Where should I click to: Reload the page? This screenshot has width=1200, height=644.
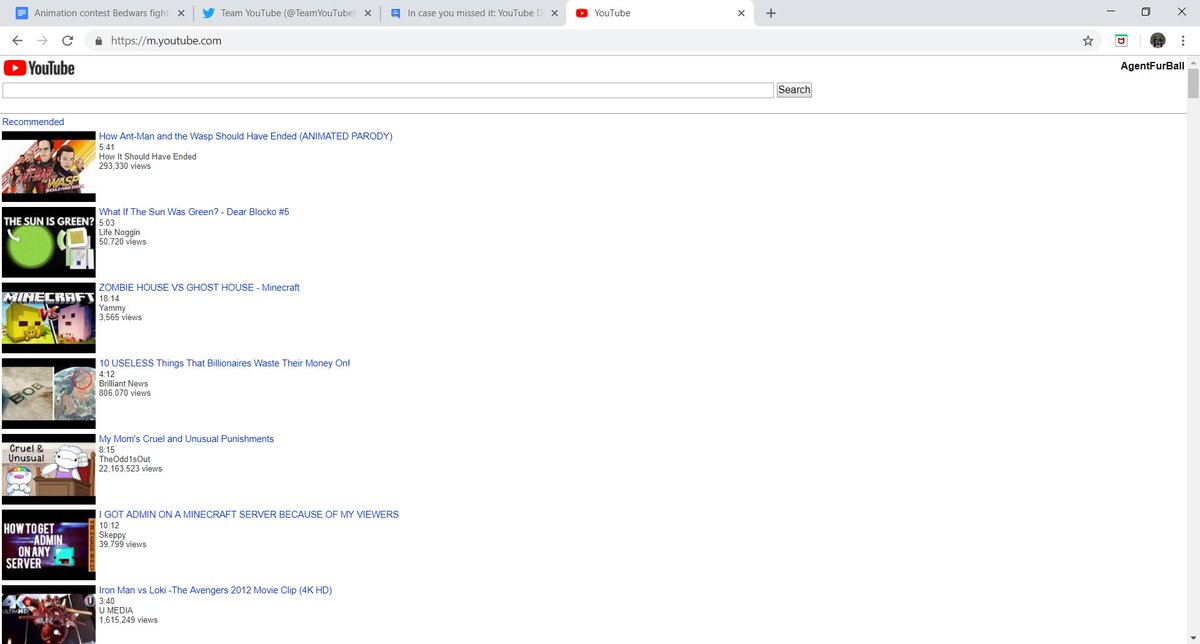(67, 41)
